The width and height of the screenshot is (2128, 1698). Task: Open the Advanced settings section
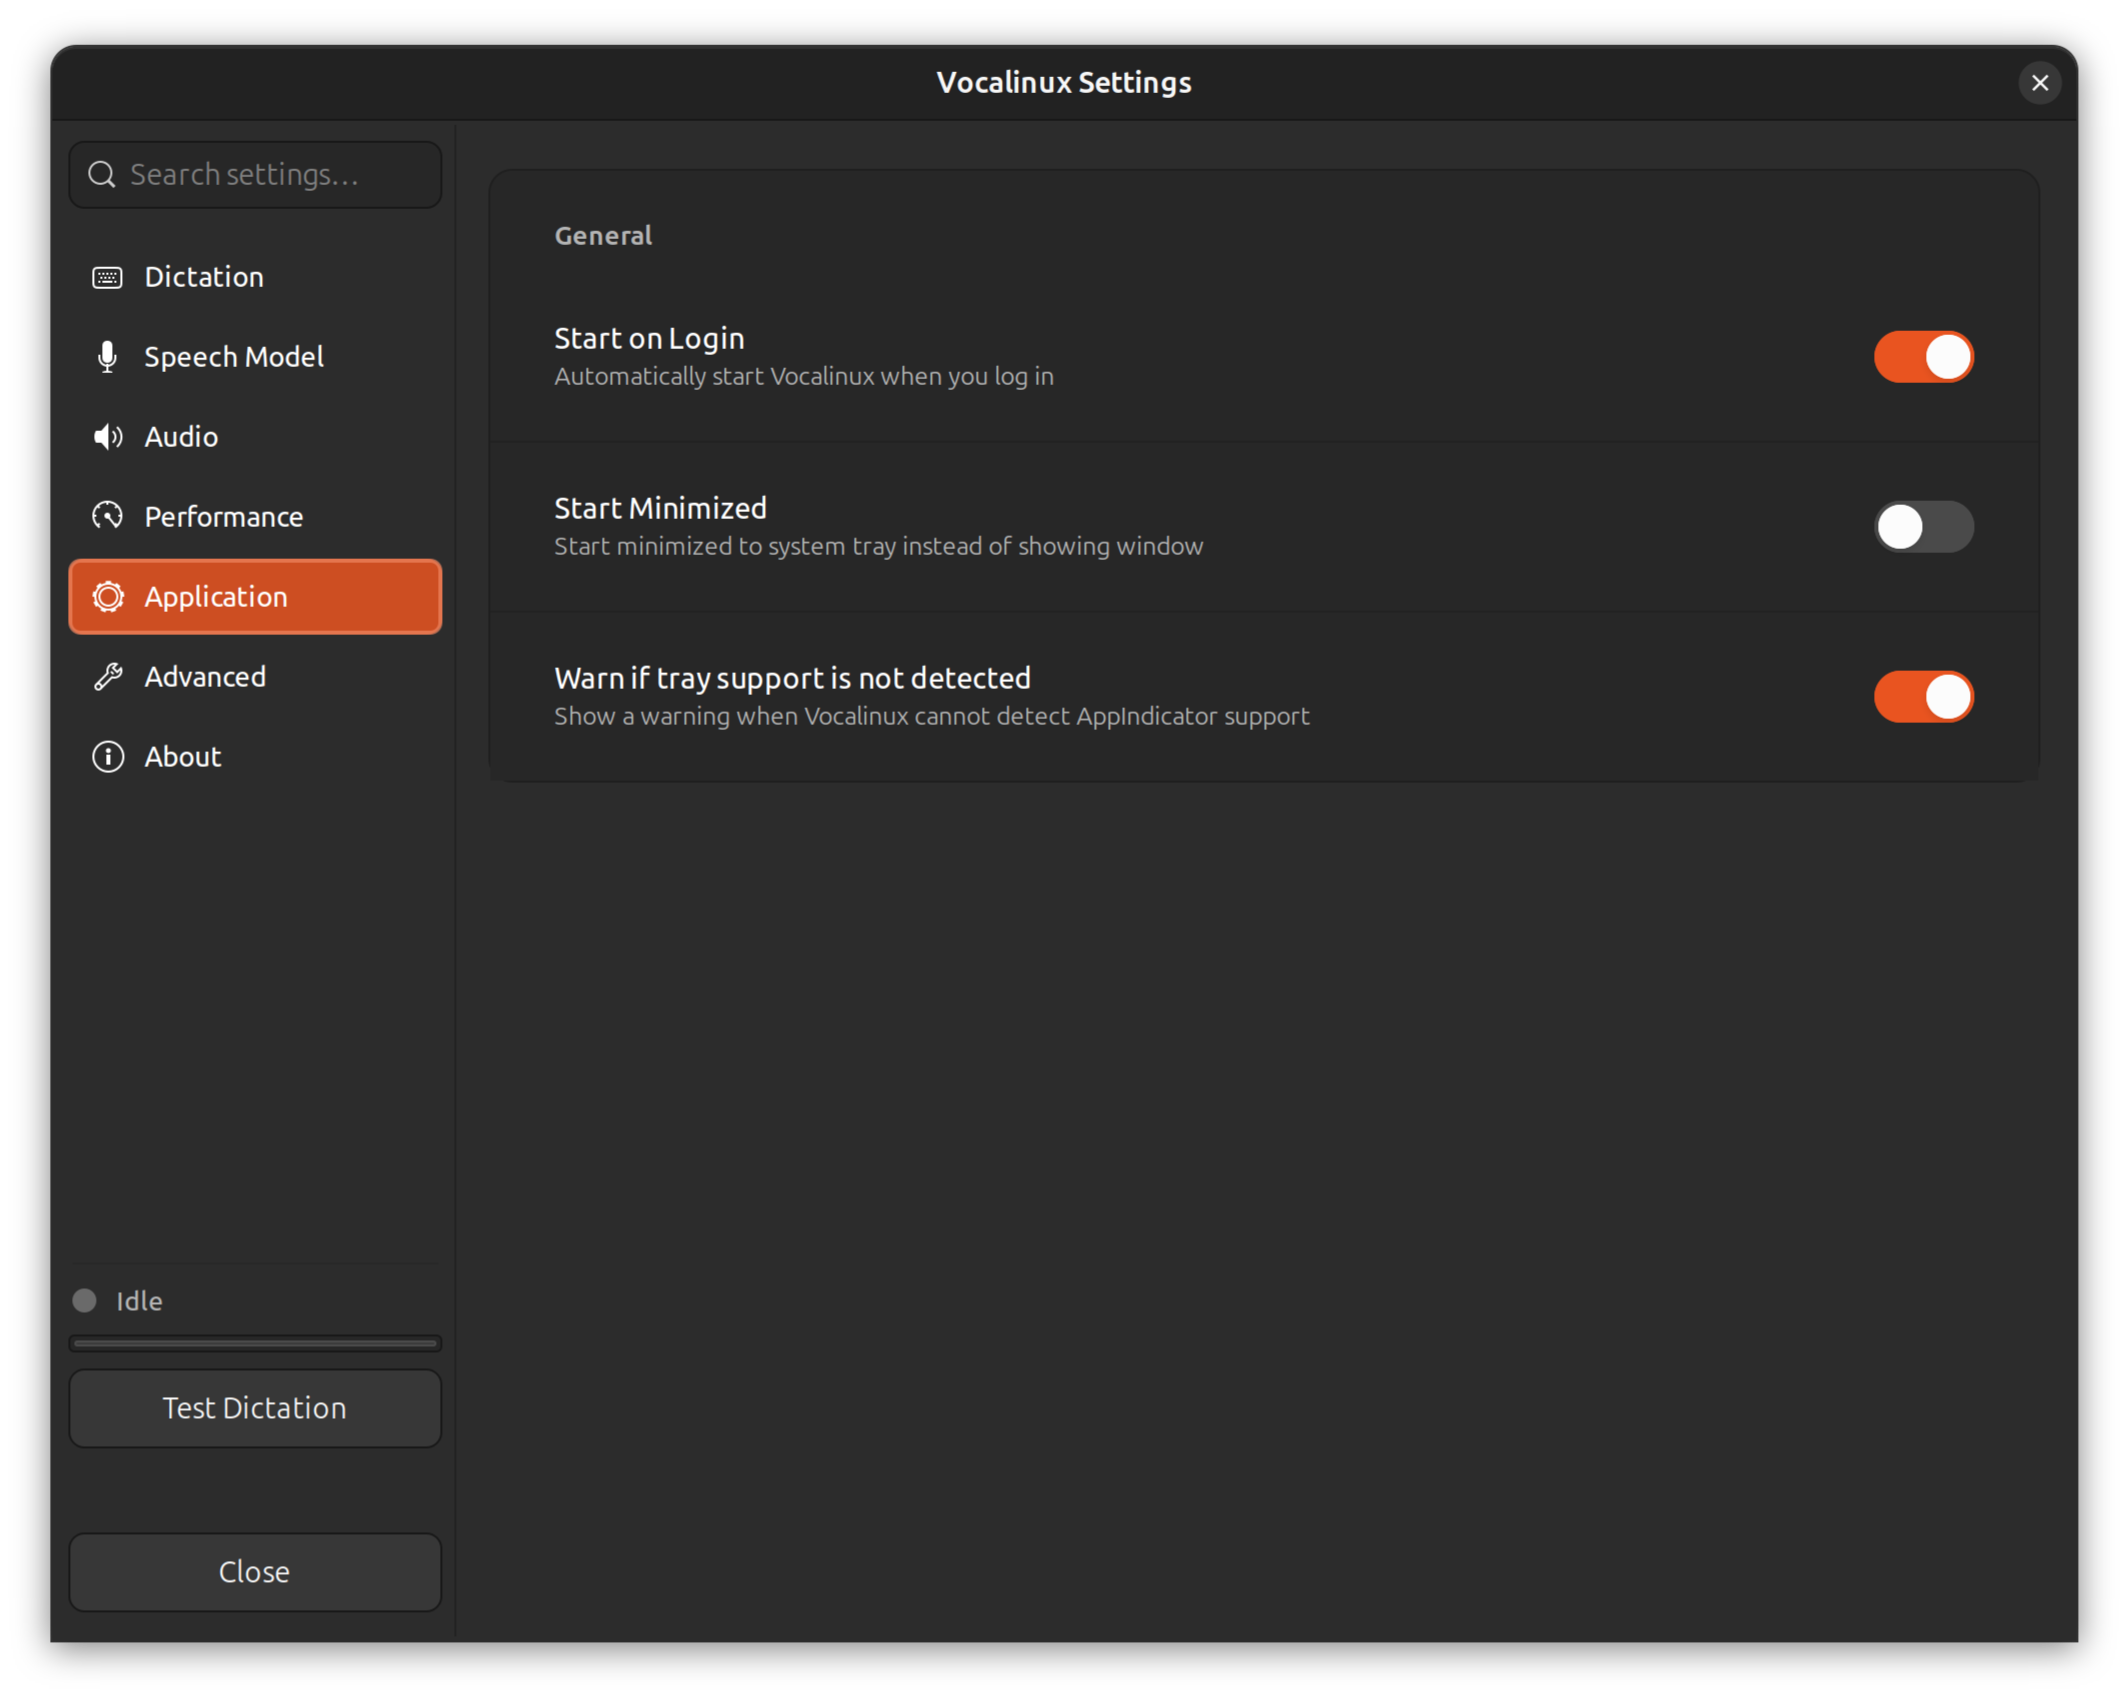pos(255,677)
